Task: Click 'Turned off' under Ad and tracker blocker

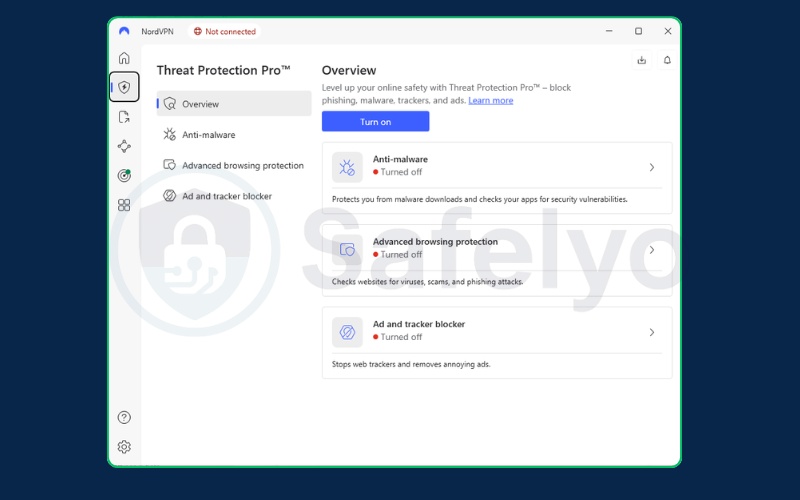Action: coord(397,337)
